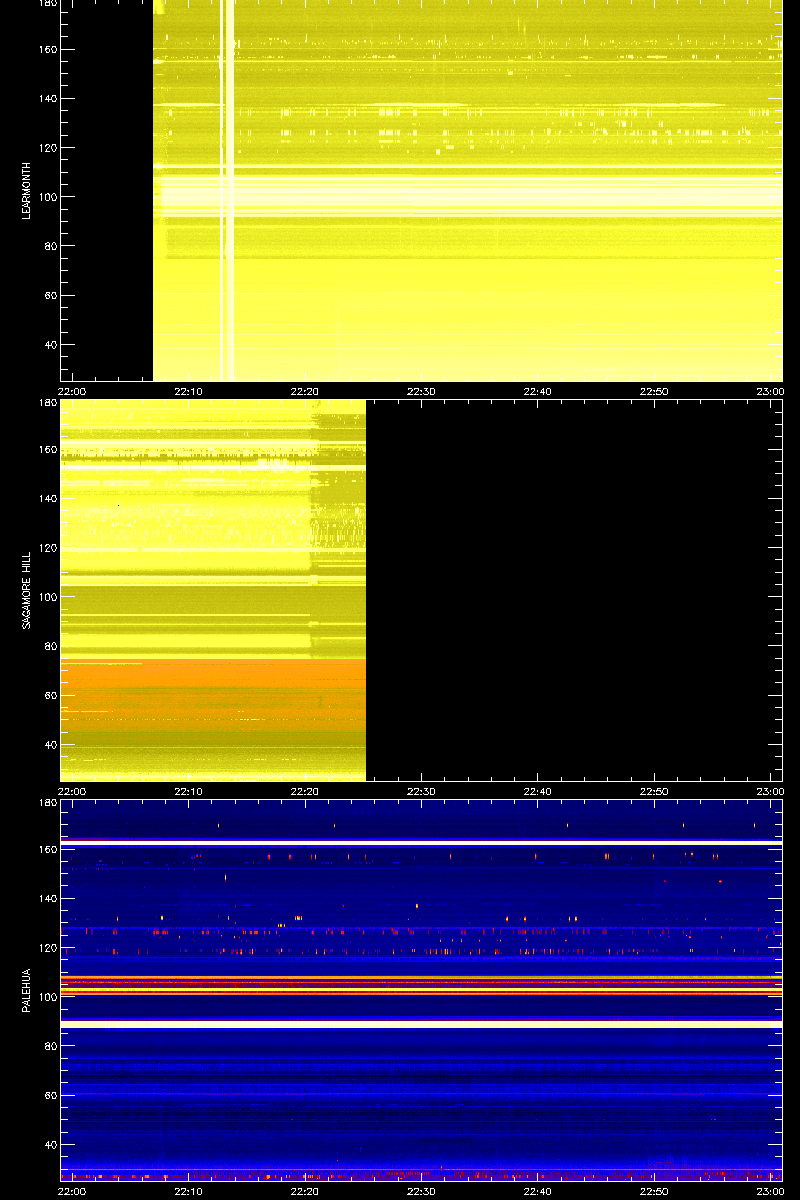Select the 40 tick label on Palehua axis

50,1145
